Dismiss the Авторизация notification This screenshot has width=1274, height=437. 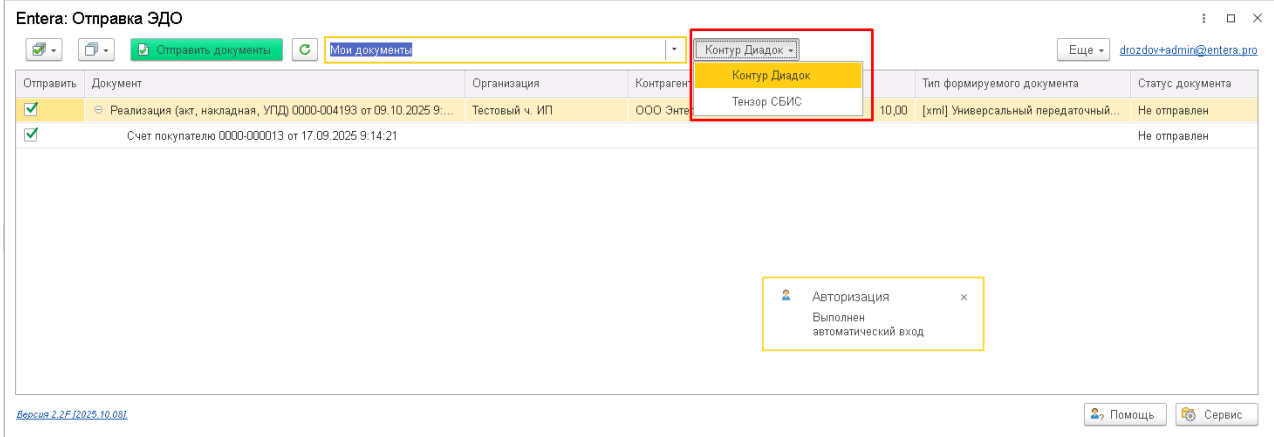tap(963, 297)
